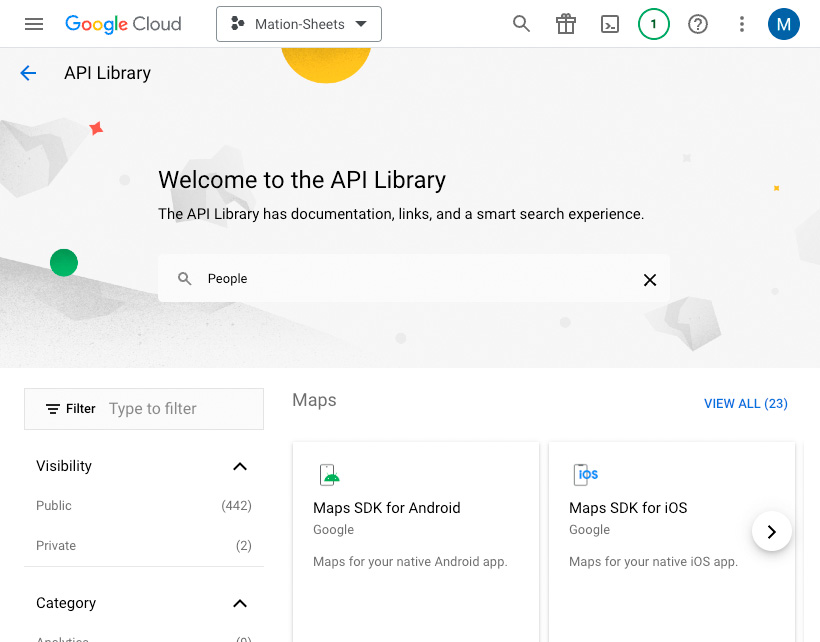The image size is (820, 642).
Task: Click the Private count (2)
Action: tap(244, 546)
